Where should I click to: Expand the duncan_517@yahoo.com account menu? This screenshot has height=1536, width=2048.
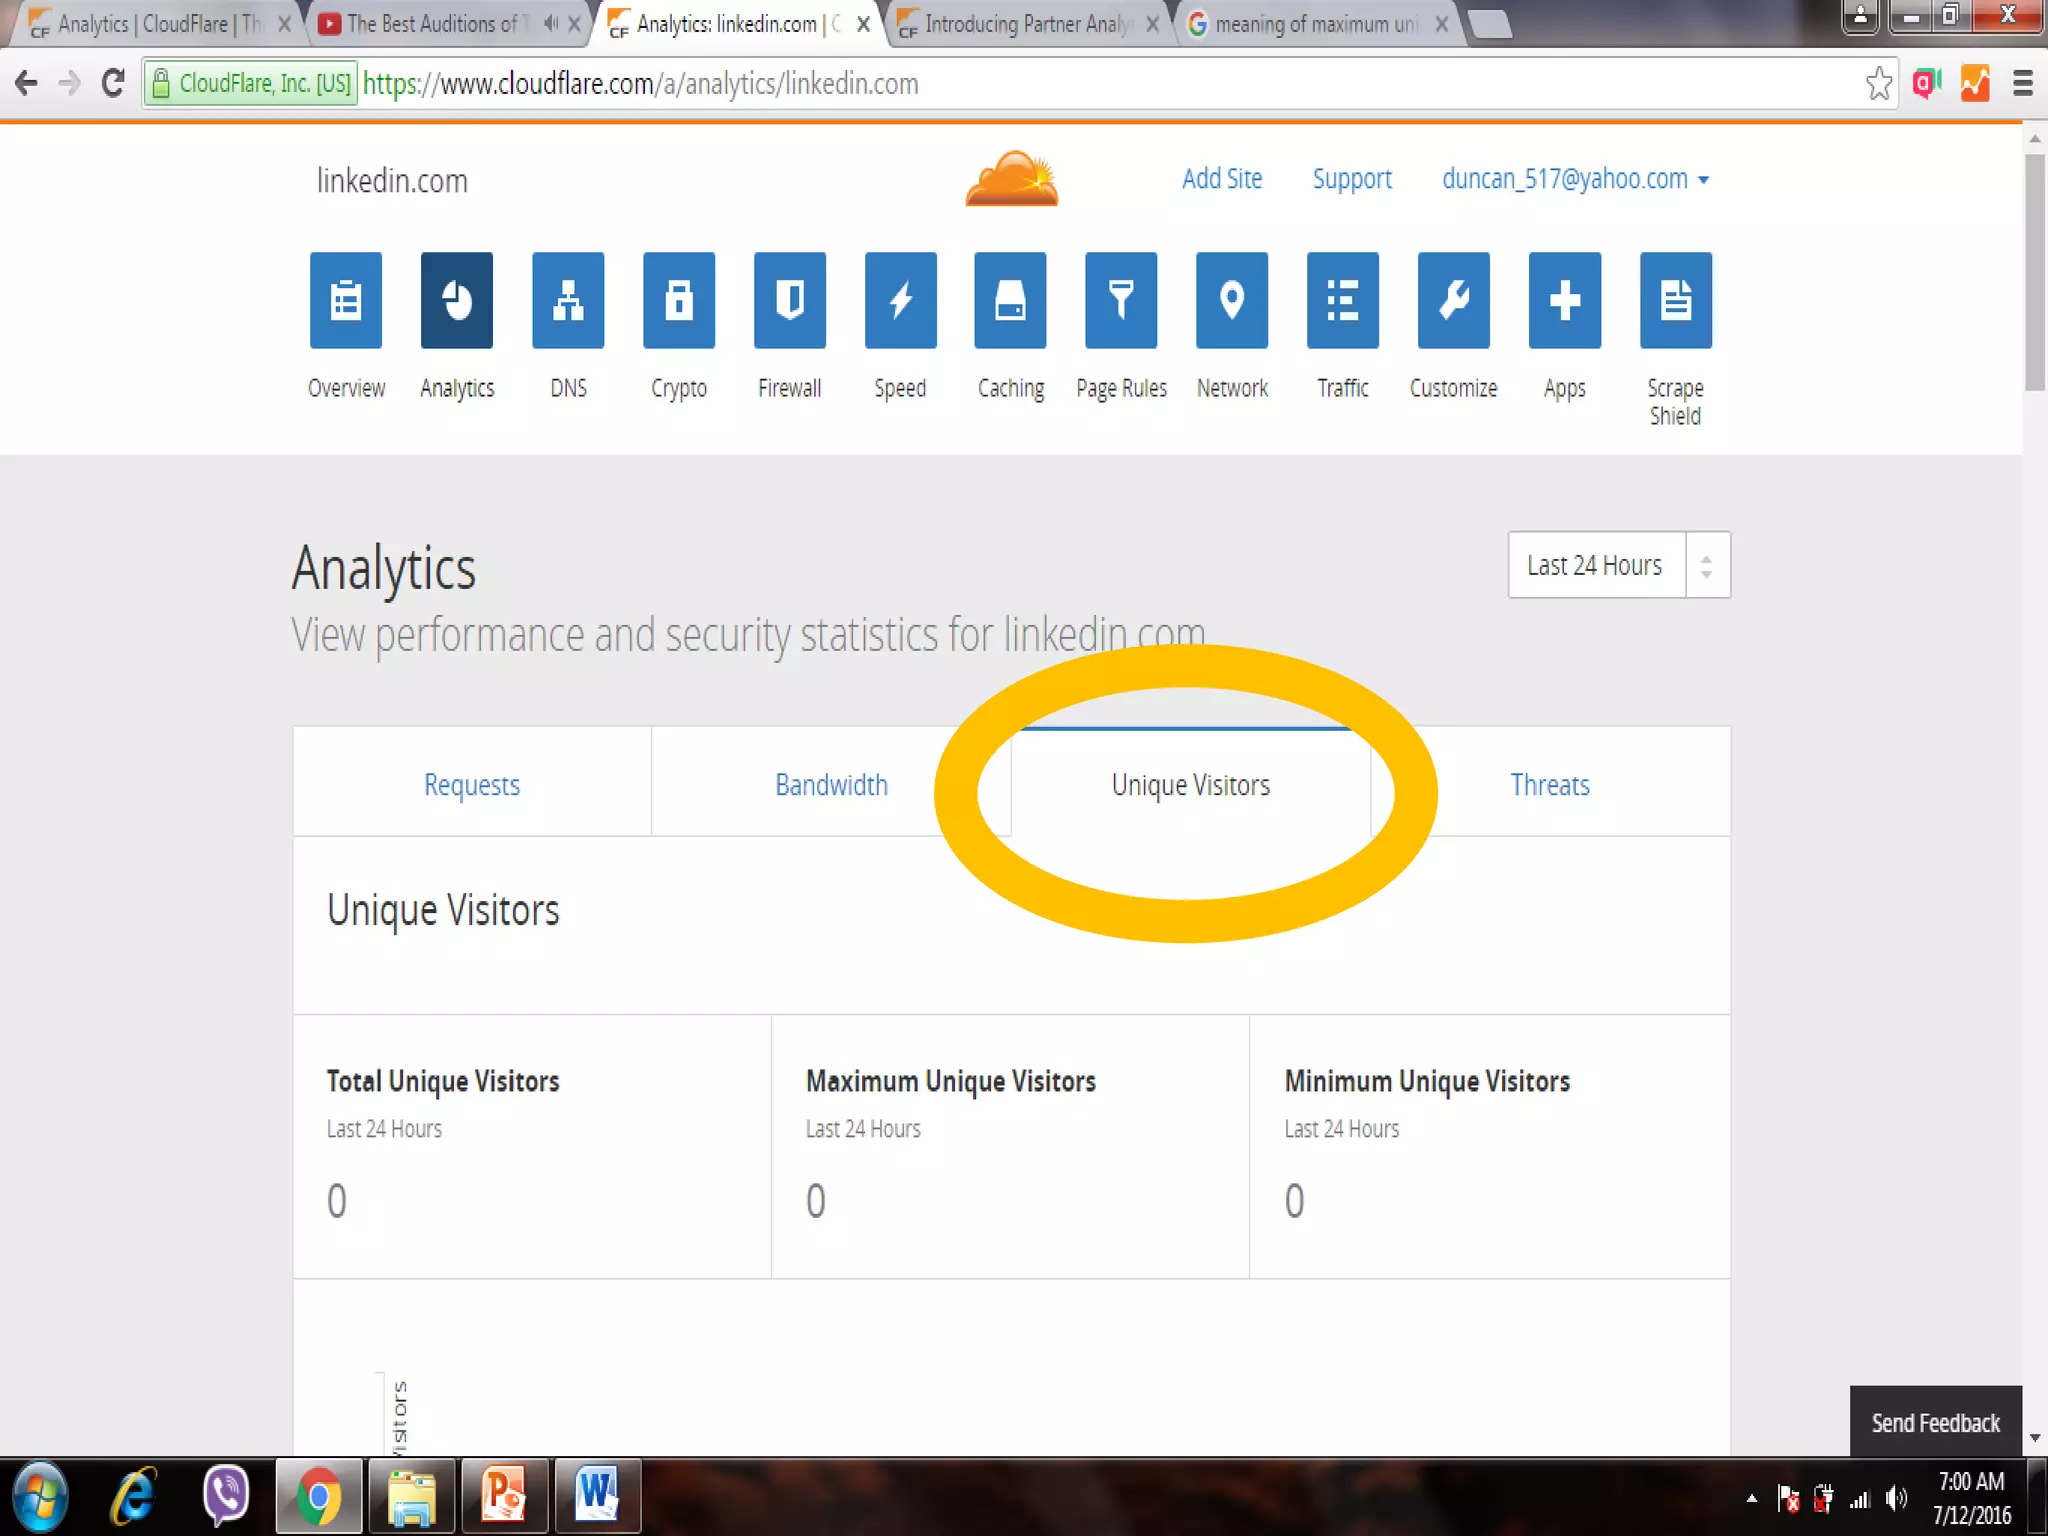pos(1574,179)
